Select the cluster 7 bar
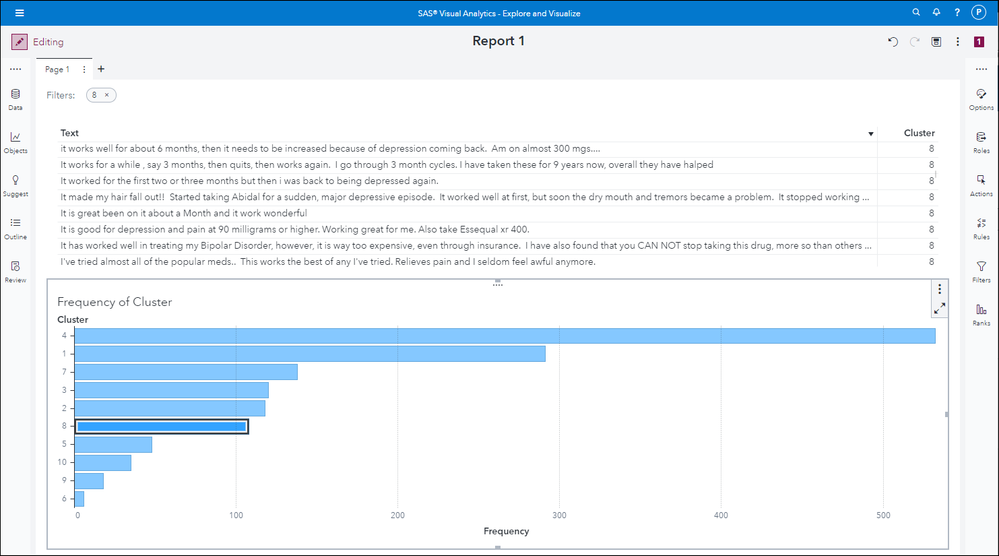The image size is (999, 556). 186,372
